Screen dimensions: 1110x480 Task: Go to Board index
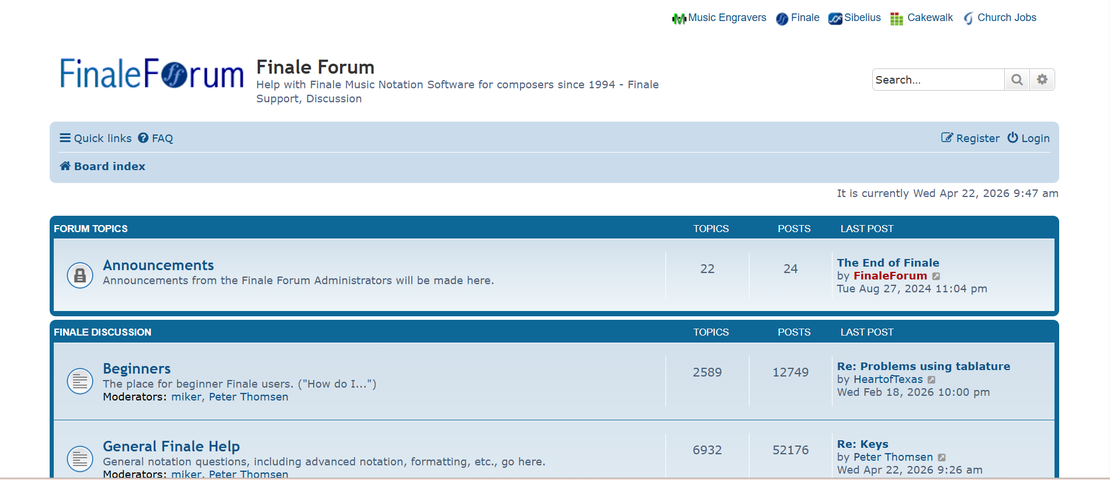click(103, 166)
